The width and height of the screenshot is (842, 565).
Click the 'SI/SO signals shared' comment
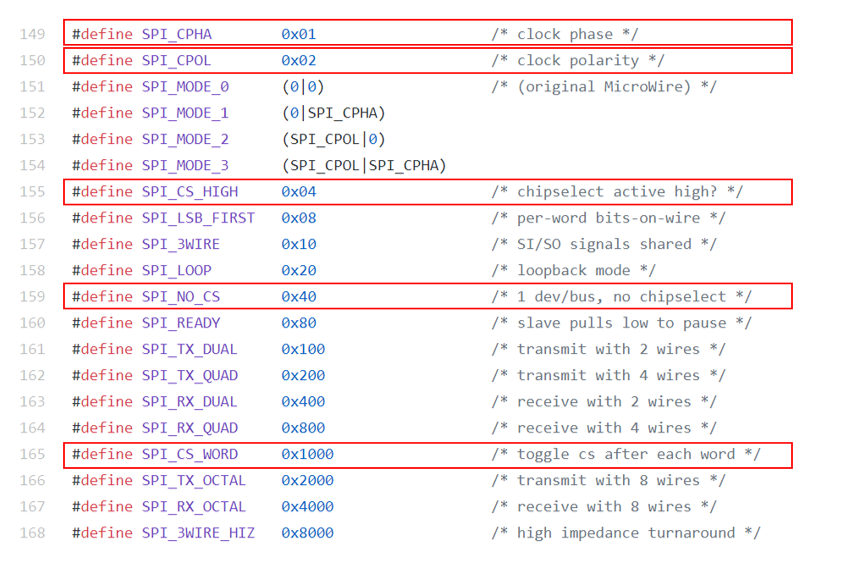(x=604, y=244)
